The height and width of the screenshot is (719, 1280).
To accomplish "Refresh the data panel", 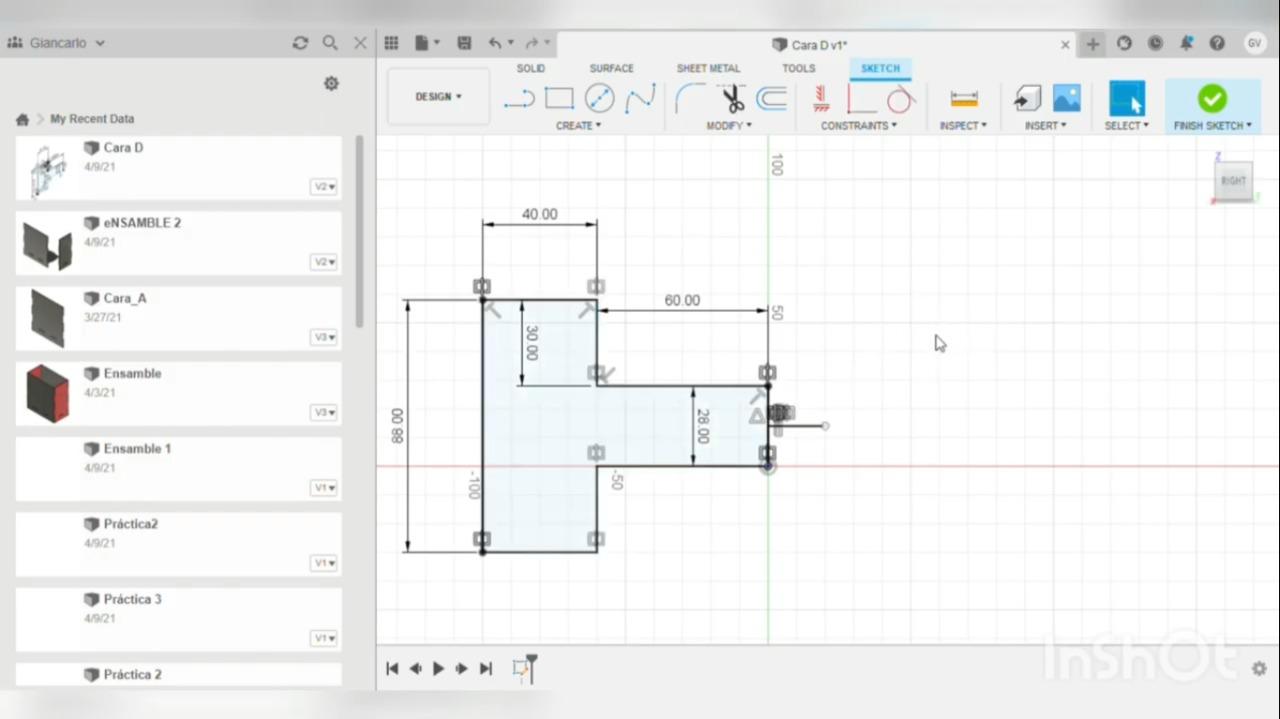I will pyautogui.click(x=300, y=43).
